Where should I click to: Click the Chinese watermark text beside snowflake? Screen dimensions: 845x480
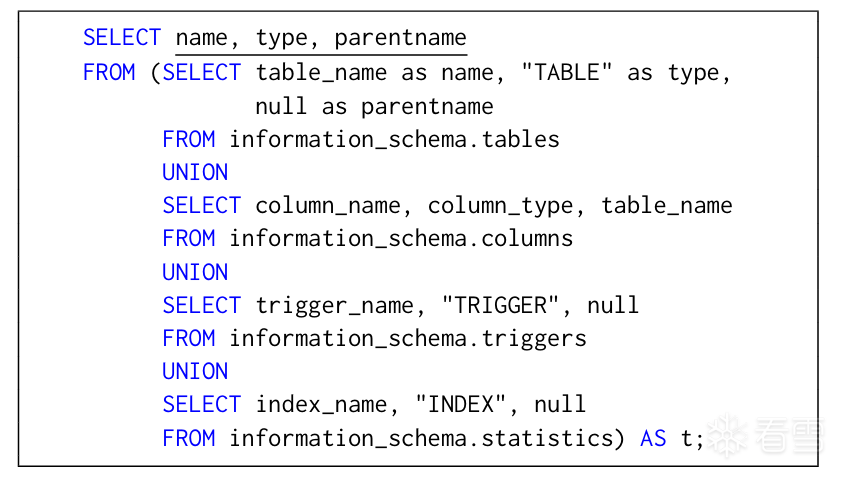point(789,434)
